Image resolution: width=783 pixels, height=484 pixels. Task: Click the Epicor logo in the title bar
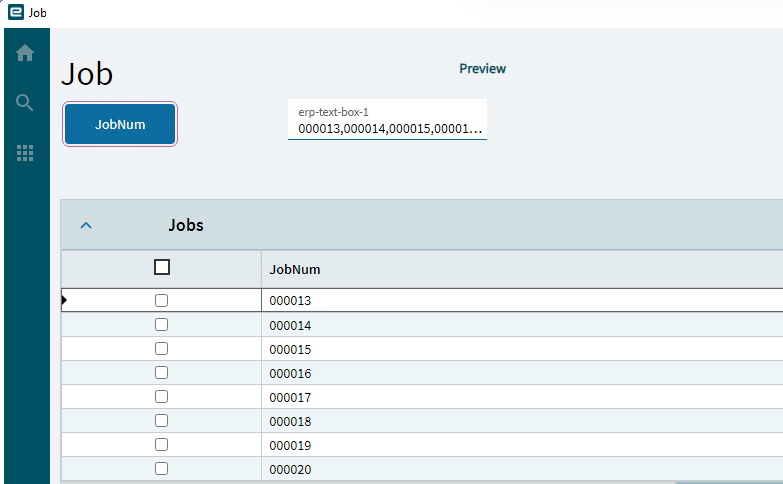(x=16, y=13)
